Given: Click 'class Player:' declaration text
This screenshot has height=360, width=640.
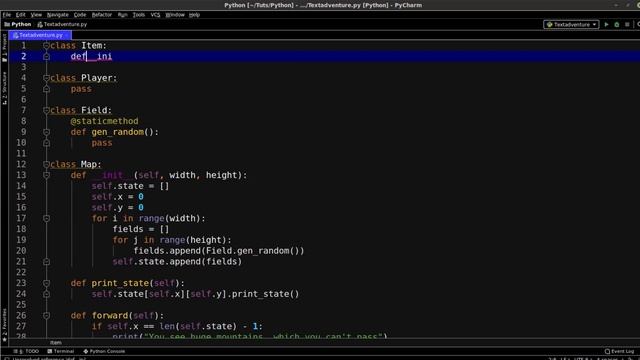Looking at the screenshot, I should coord(84,78).
